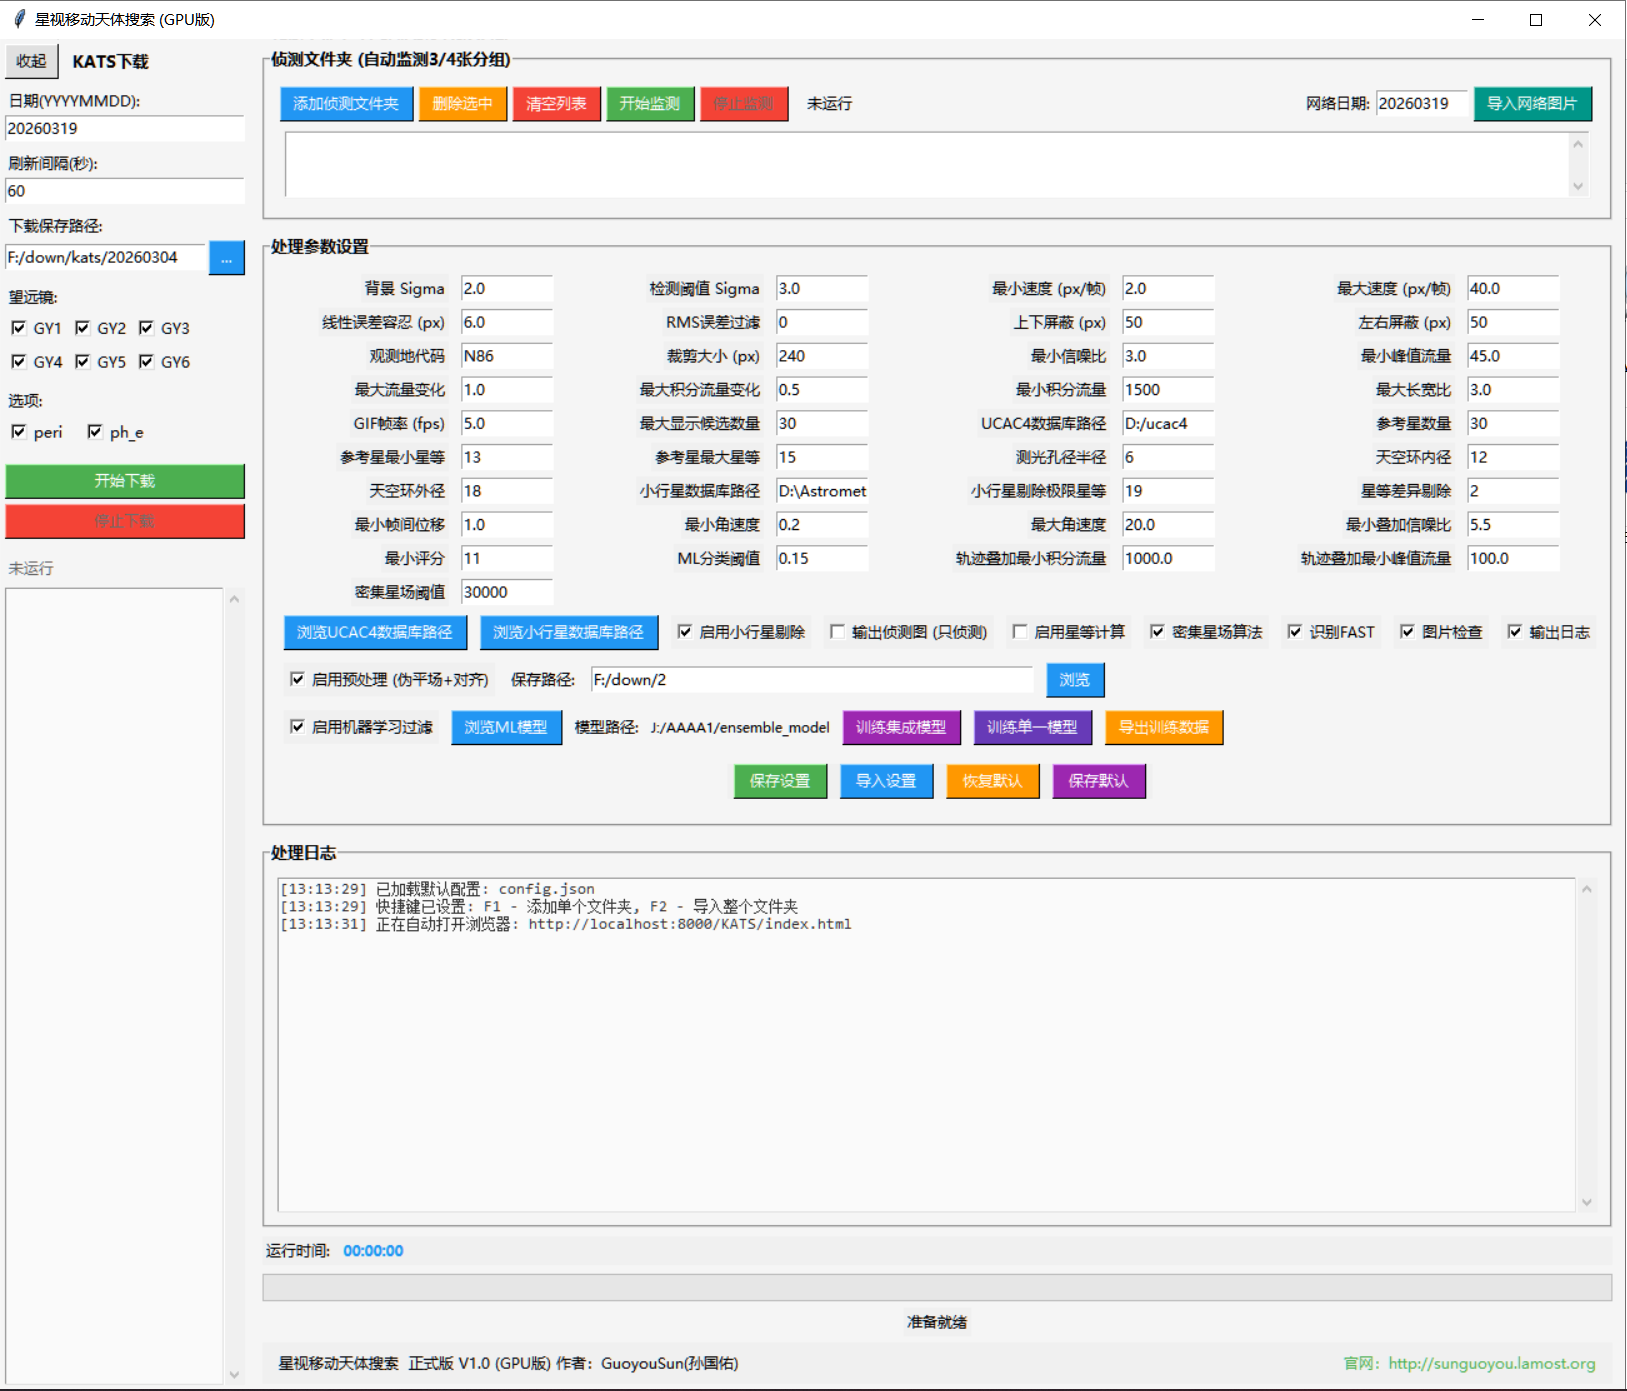The image size is (1627, 1391).
Task: Uncheck the GY3 telescope checkbox
Action: coord(147,328)
